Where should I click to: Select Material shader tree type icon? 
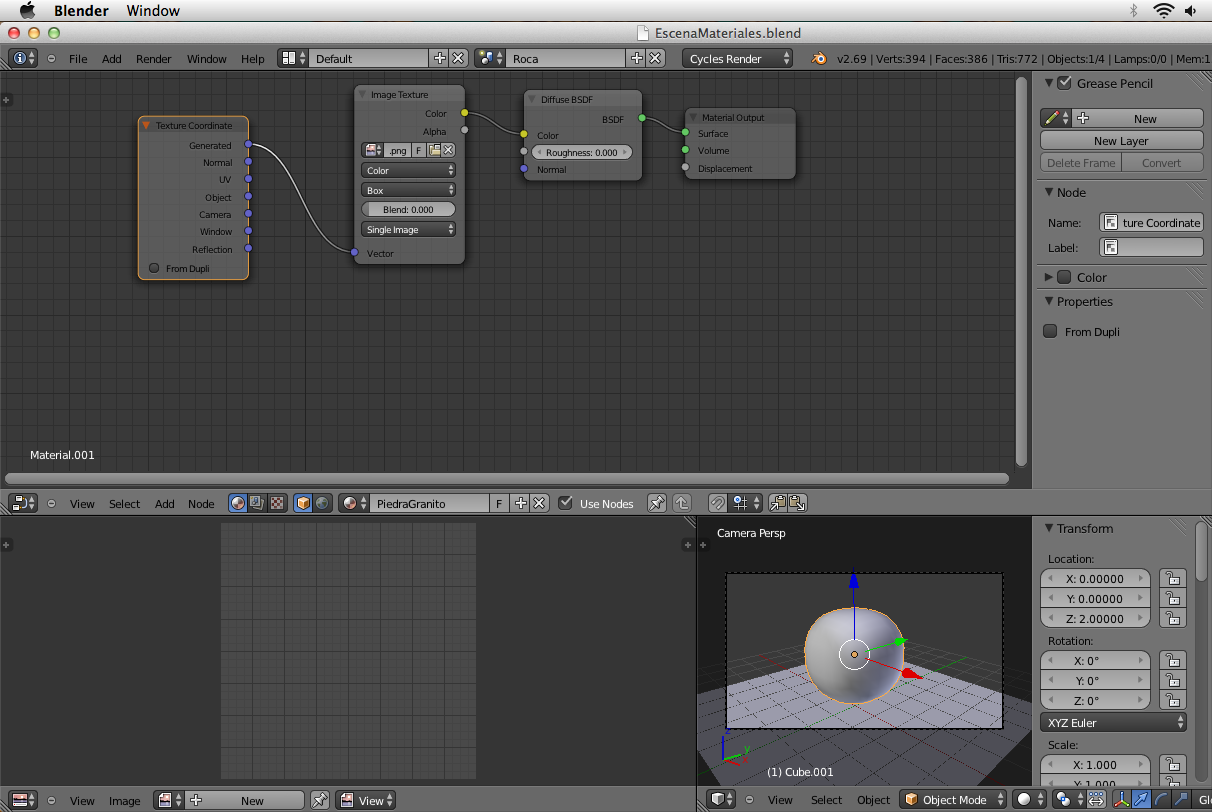pos(238,503)
